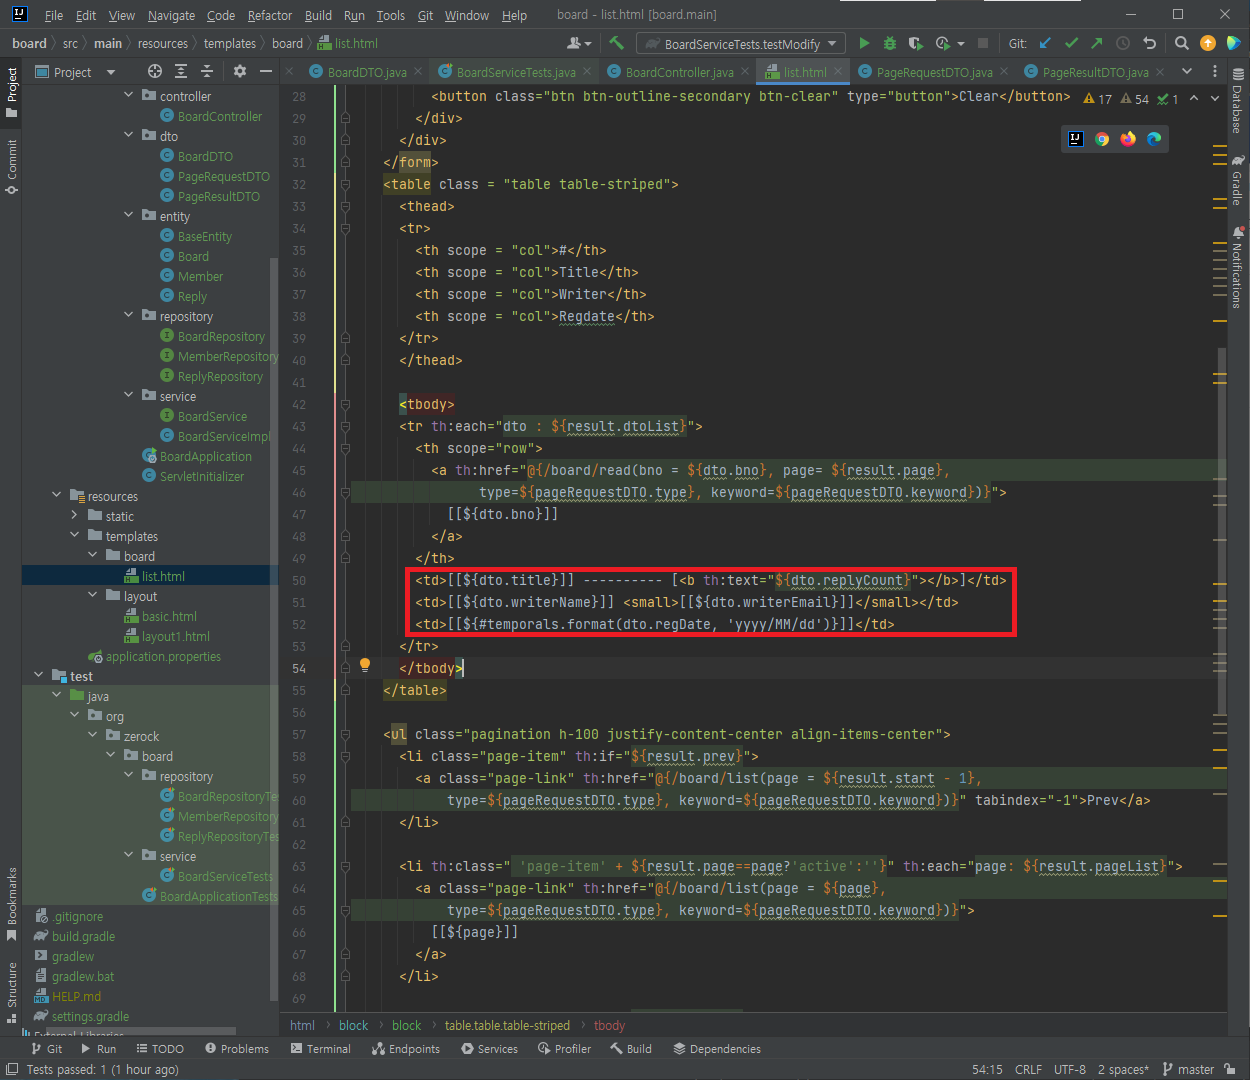Switch to the BoardController.java tab
This screenshot has width=1250, height=1080.
click(679, 72)
